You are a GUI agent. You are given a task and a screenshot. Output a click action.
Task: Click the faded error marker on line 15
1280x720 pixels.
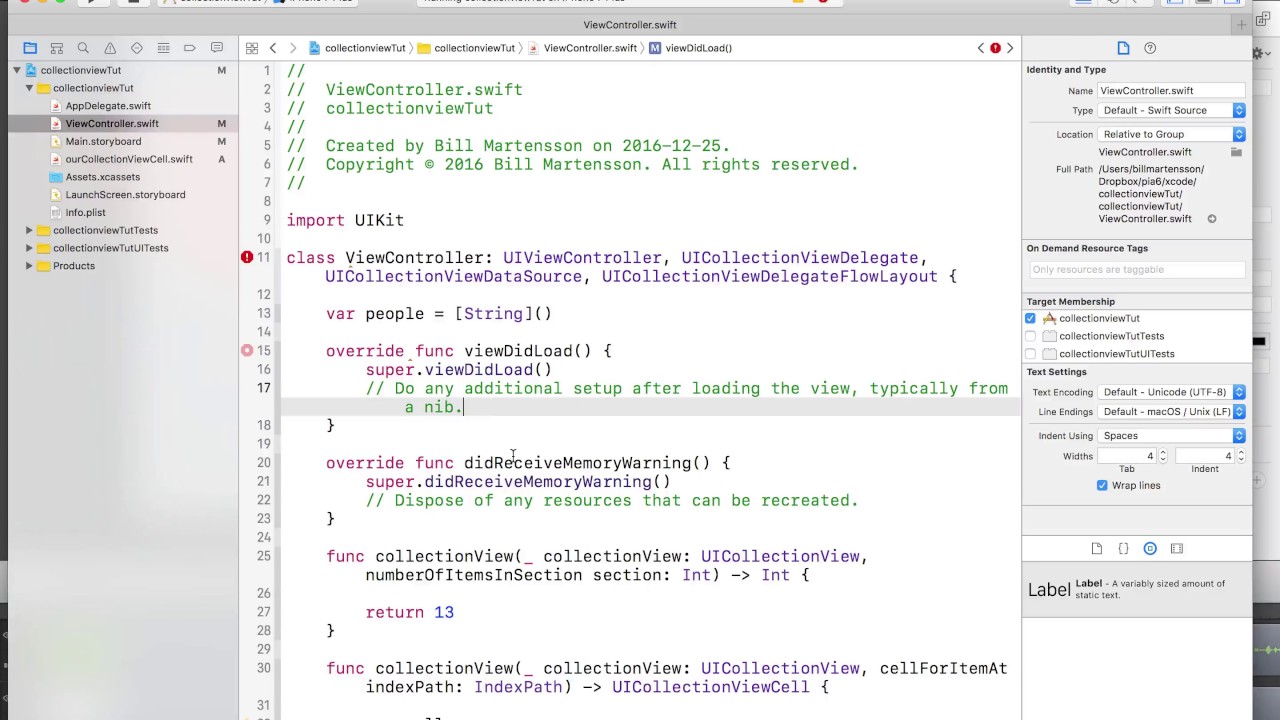click(247, 351)
